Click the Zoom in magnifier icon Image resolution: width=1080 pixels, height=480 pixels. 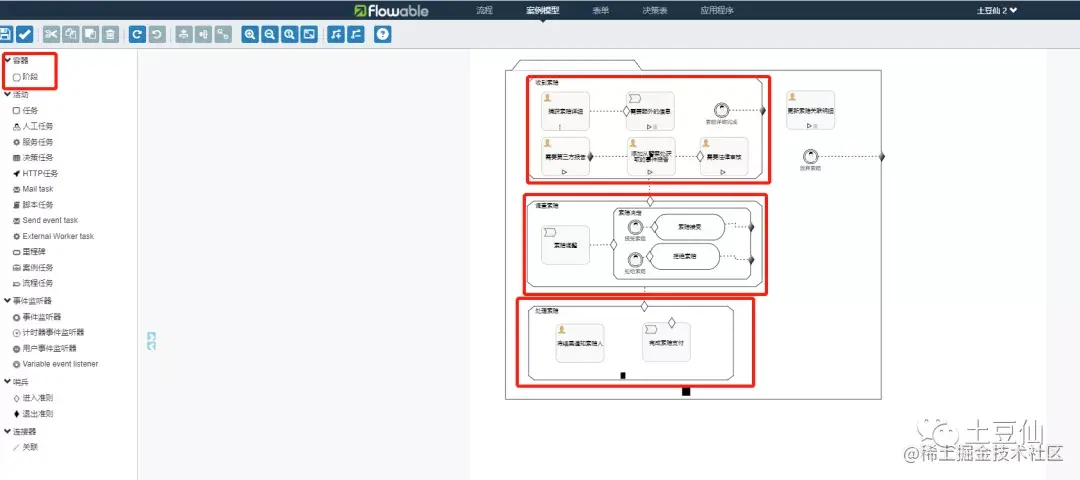(x=250, y=34)
